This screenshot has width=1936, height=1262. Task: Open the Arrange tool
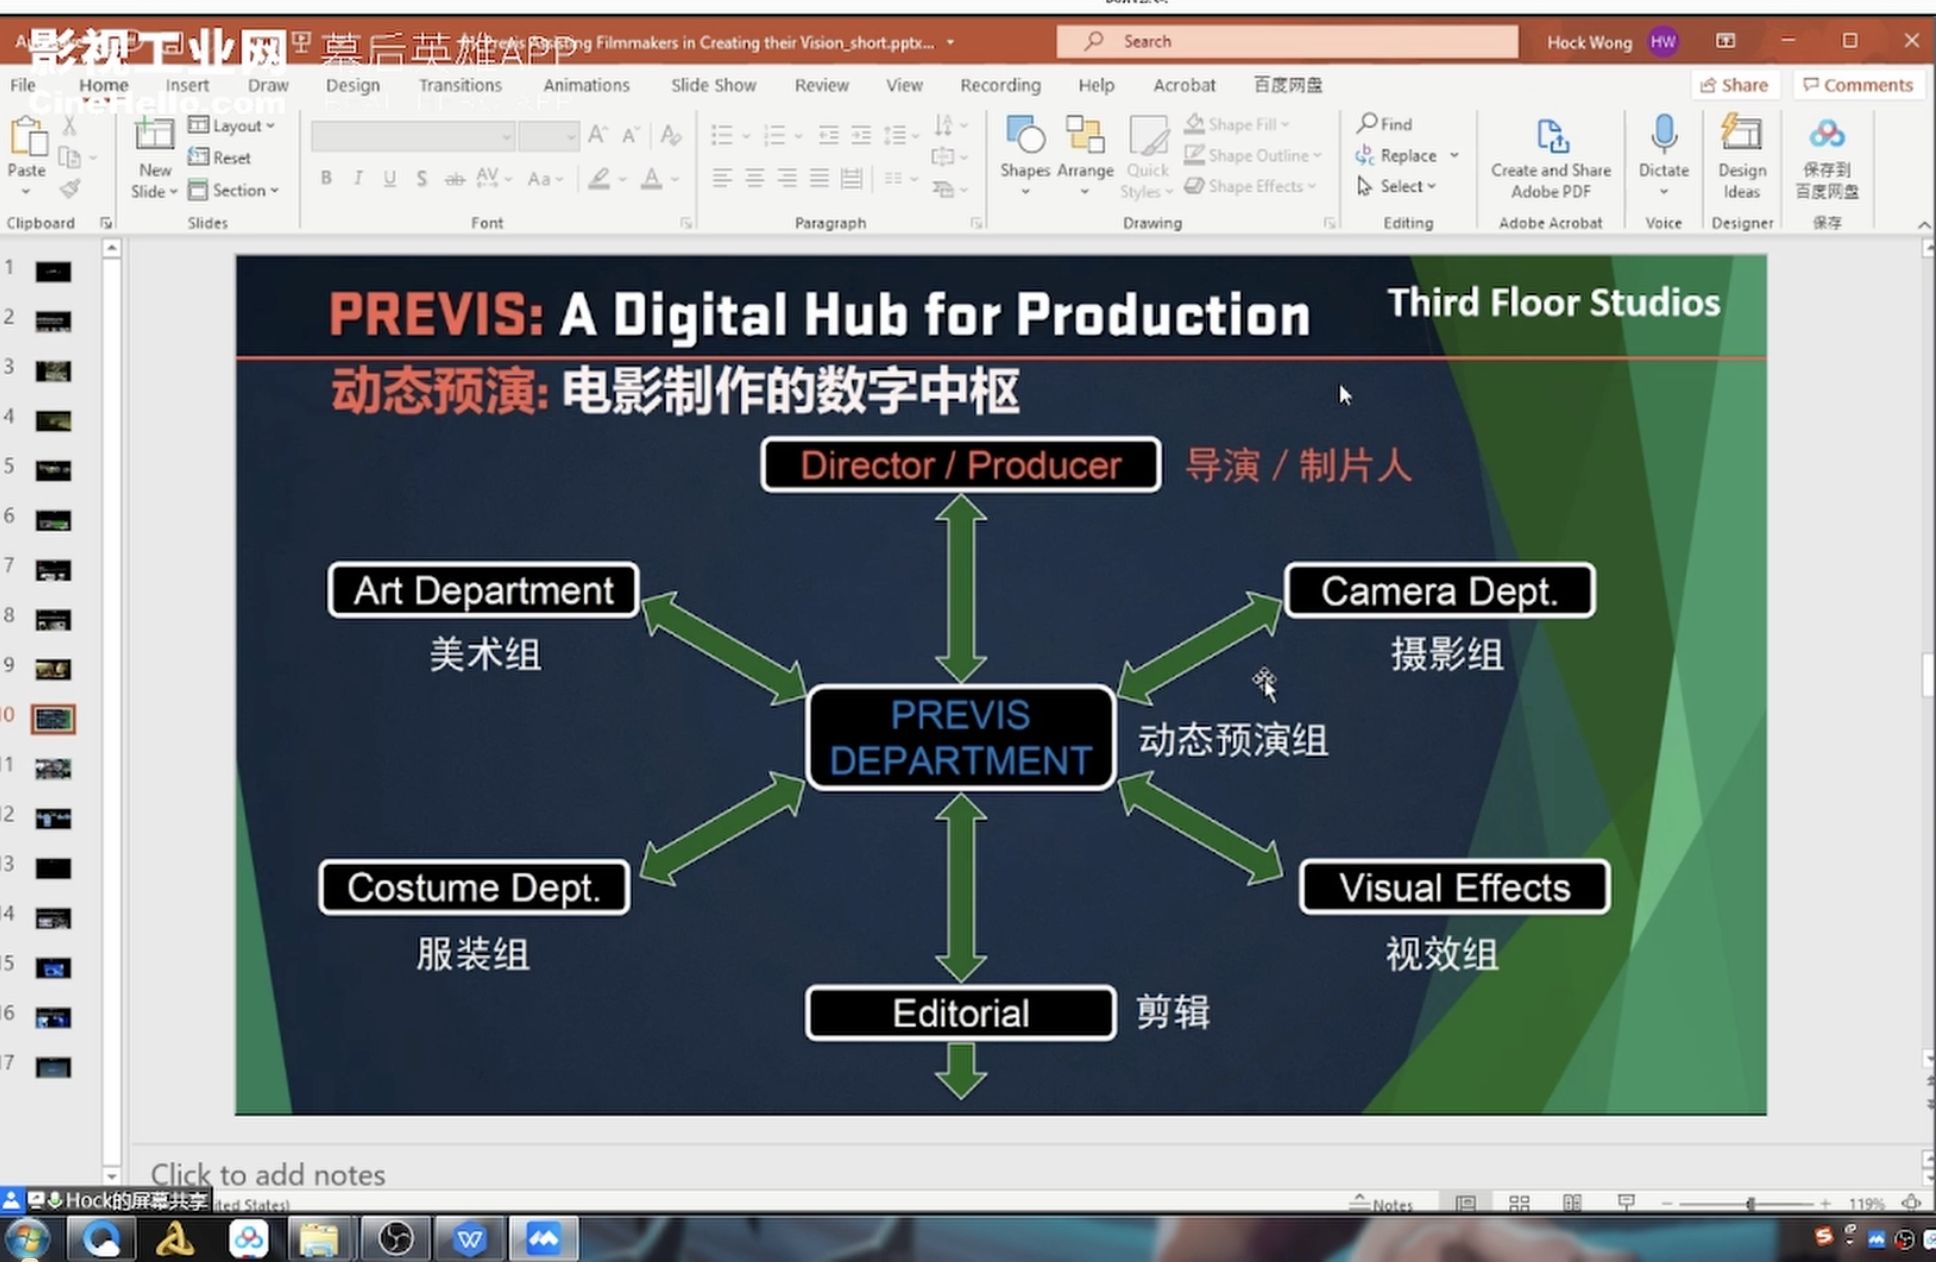(x=1084, y=138)
